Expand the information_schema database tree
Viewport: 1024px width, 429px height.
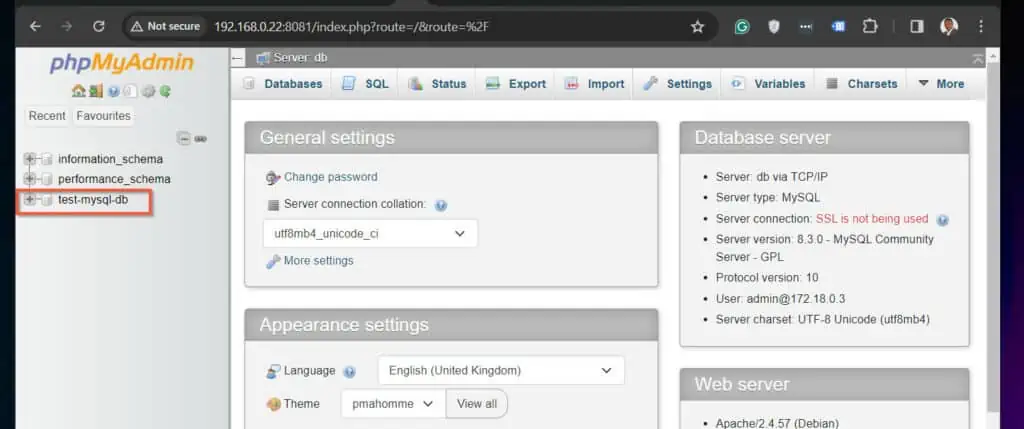[x=29, y=159]
